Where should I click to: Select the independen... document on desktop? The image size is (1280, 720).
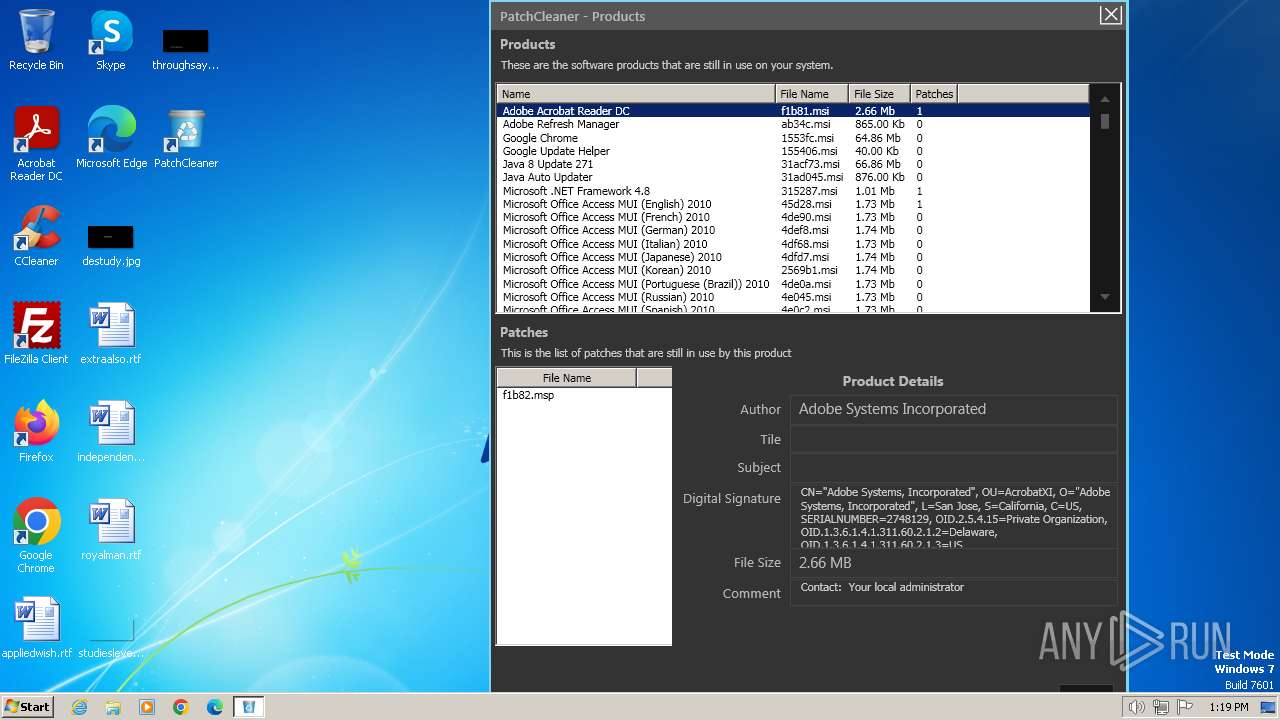[x=111, y=432]
